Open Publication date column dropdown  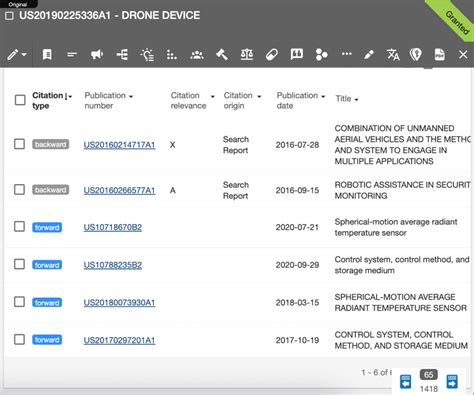323,96
